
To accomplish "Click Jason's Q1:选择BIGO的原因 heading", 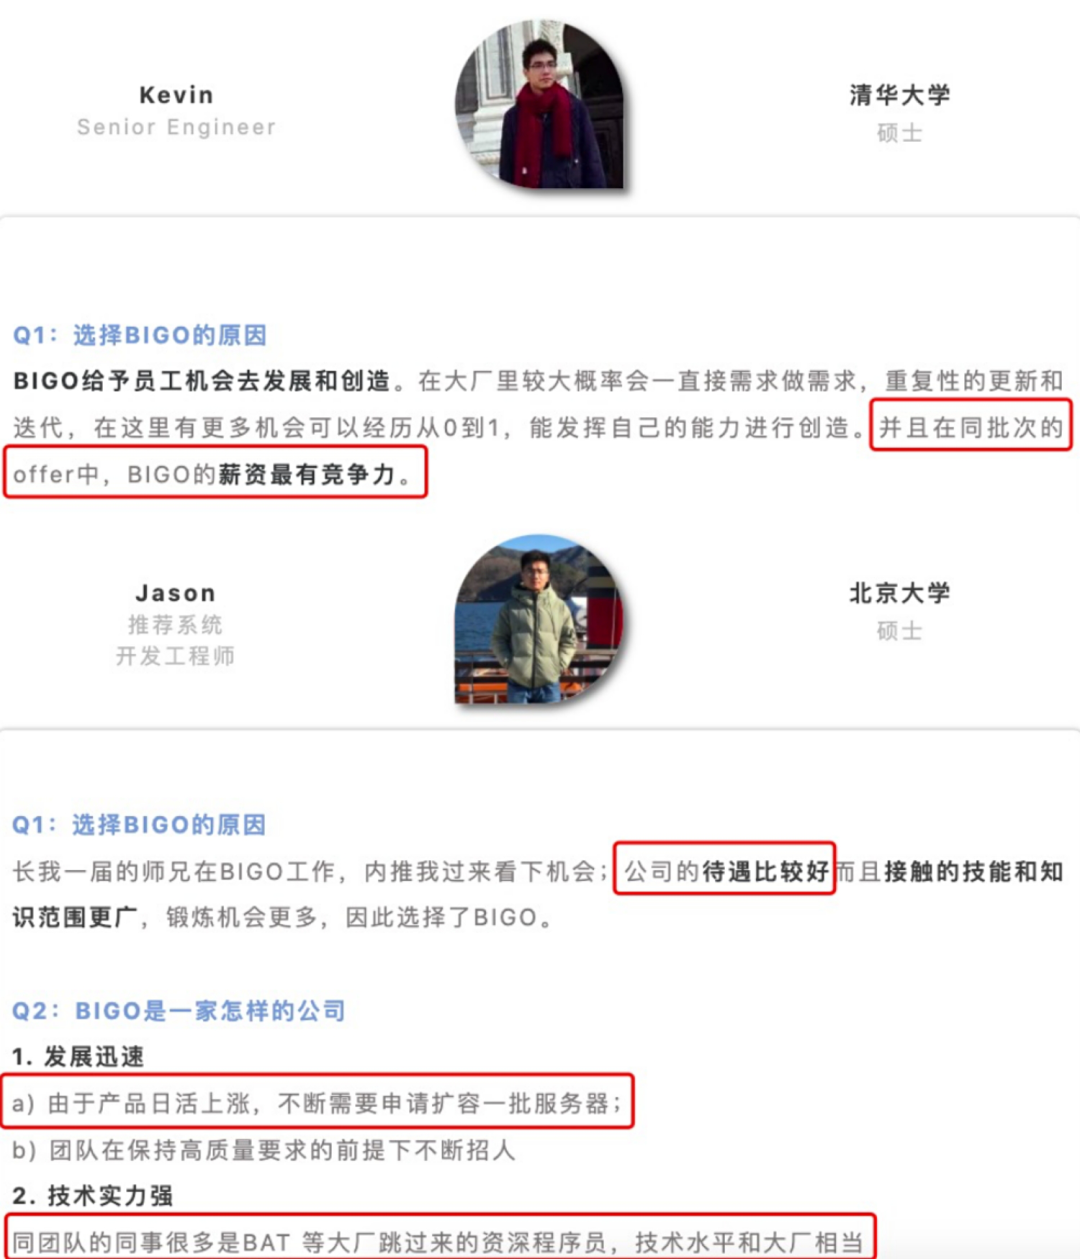I will (139, 825).
